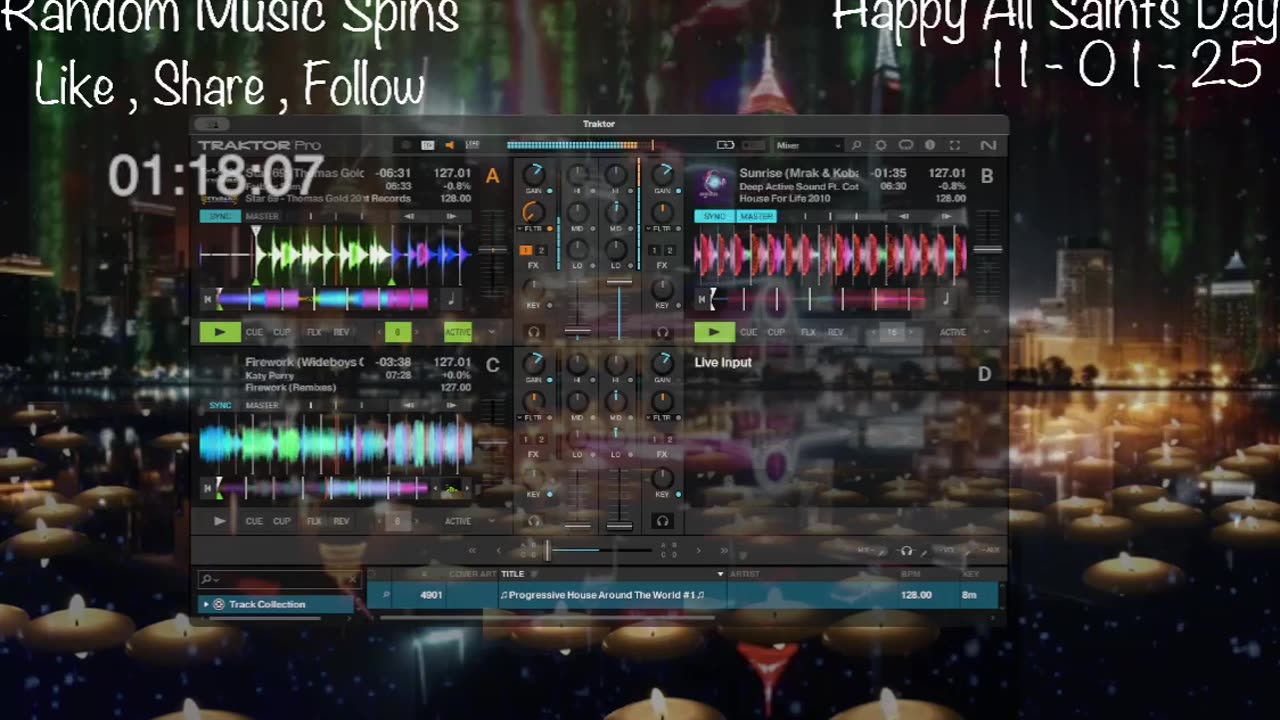Expand Deck A advanced panel arrow
Screen dimensions: 1280x720
click(x=492, y=332)
